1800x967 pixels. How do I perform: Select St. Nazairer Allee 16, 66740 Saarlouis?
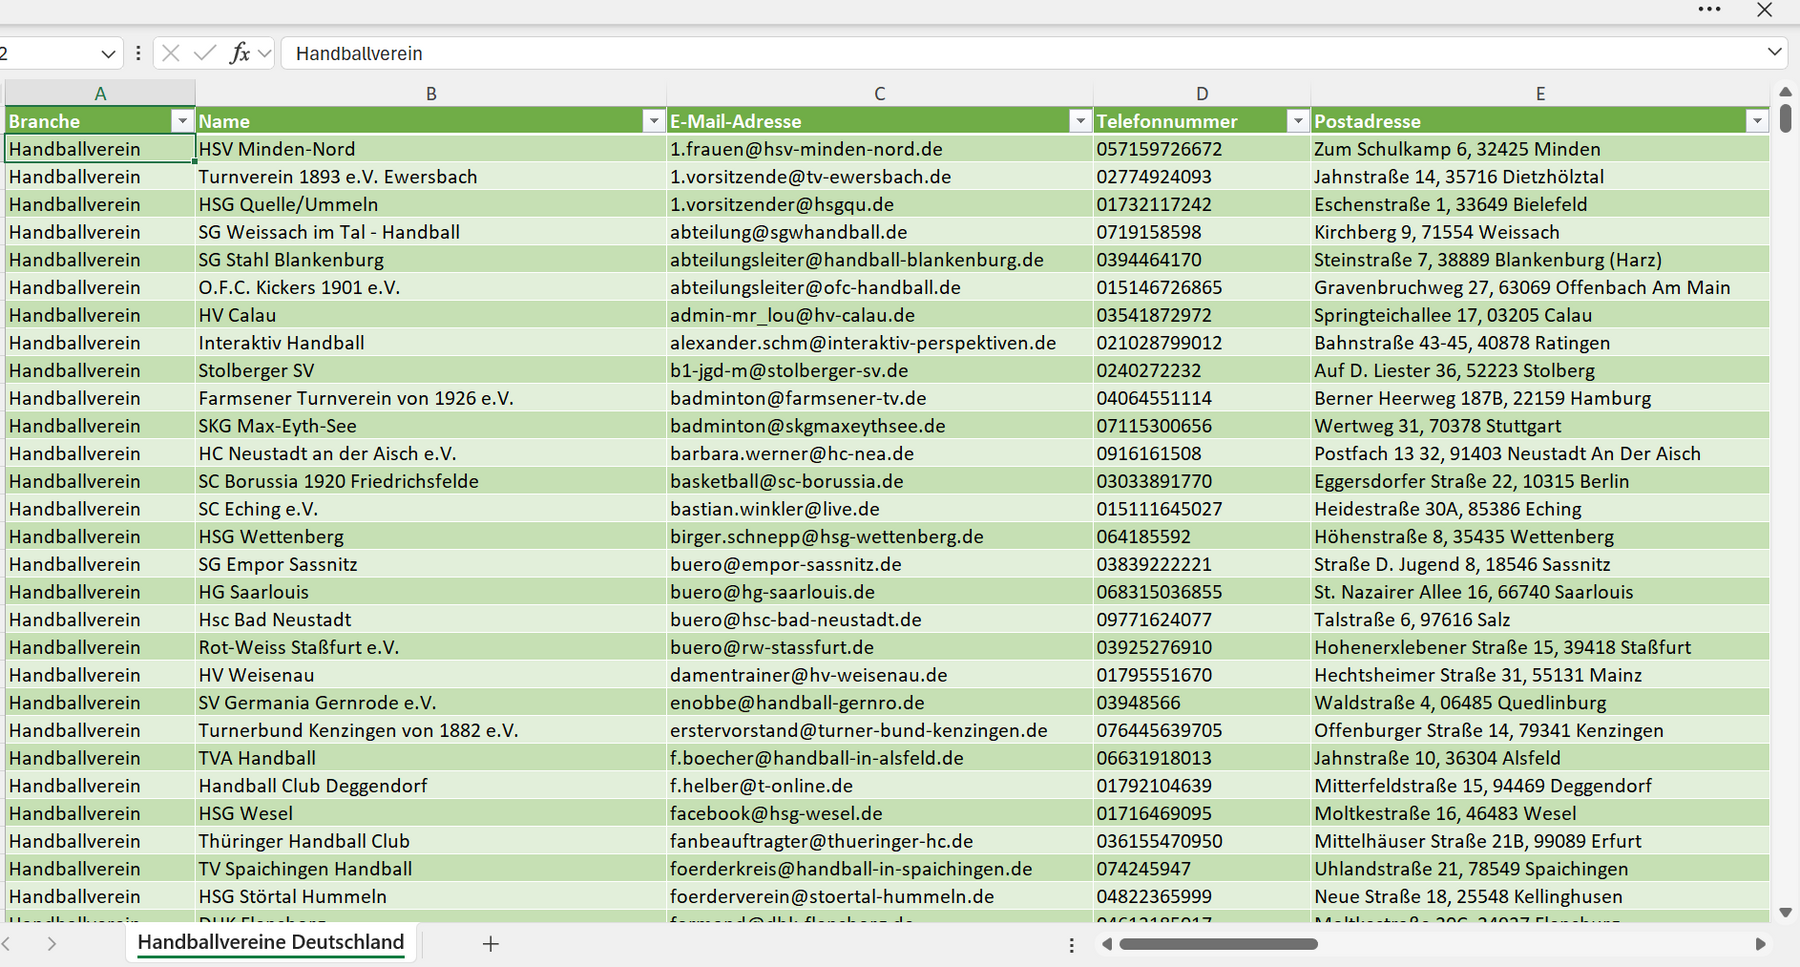point(1540,592)
